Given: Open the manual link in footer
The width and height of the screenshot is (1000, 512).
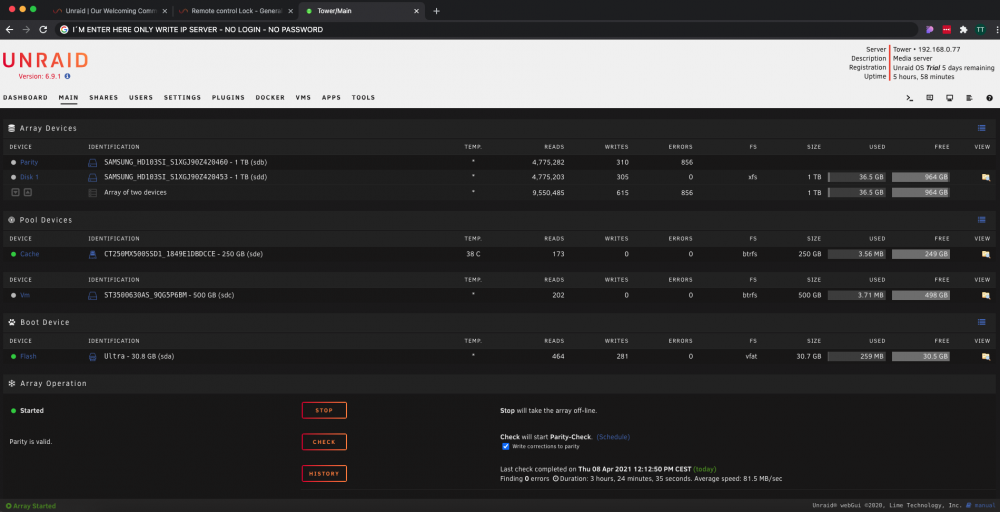Looking at the screenshot, I should (983, 506).
